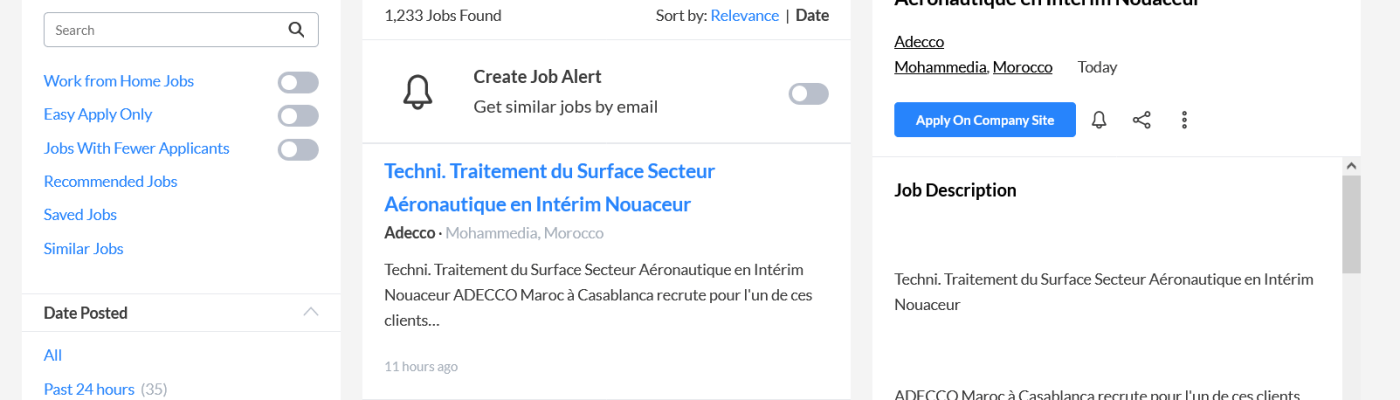The image size is (1400, 400).
Task: Open the three-dot more options menu
Action: [1184, 120]
